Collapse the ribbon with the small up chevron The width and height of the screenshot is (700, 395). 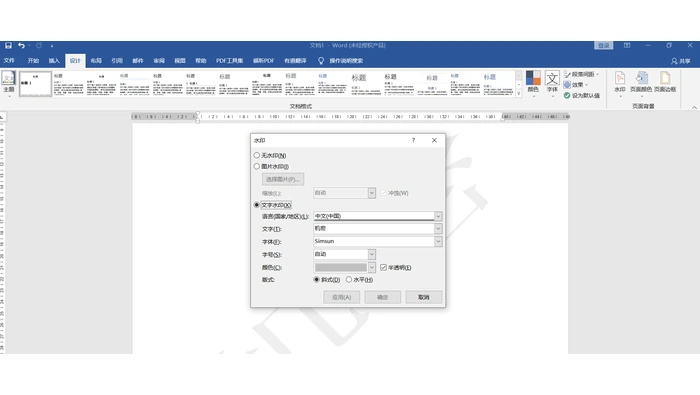pos(694,108)
